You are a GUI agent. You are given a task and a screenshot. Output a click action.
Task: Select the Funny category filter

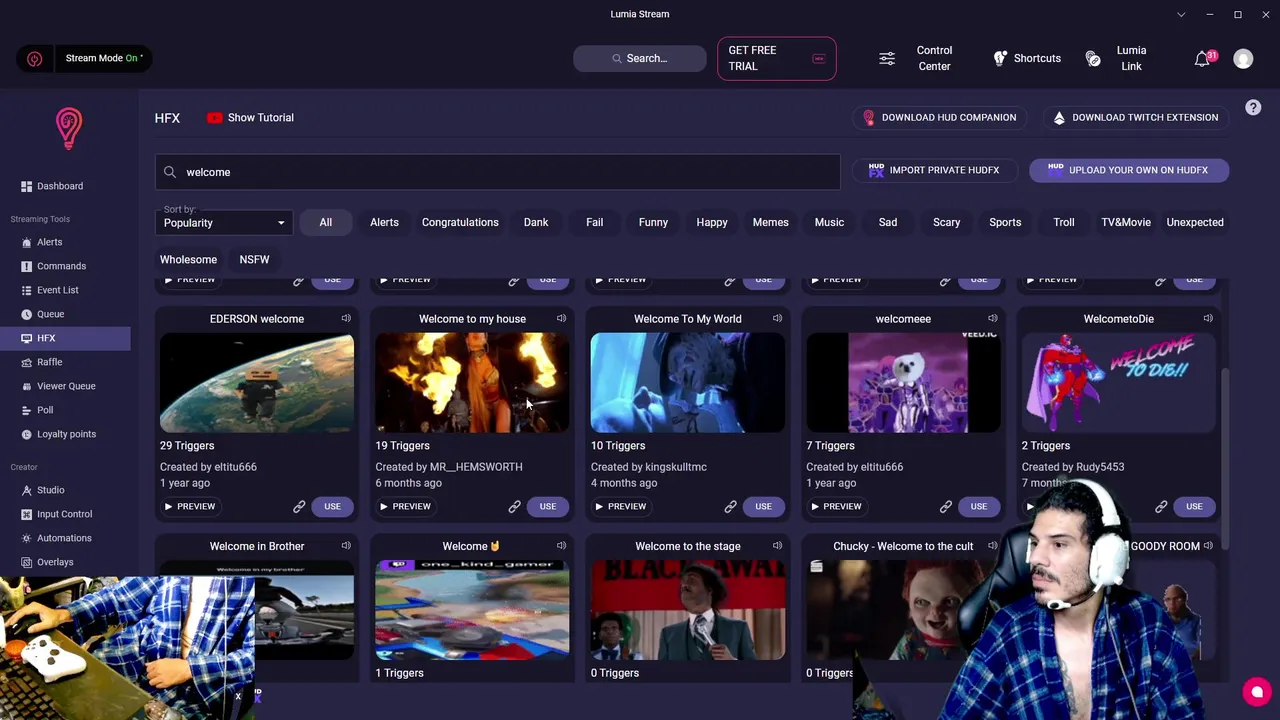click(x=653, y=222)
